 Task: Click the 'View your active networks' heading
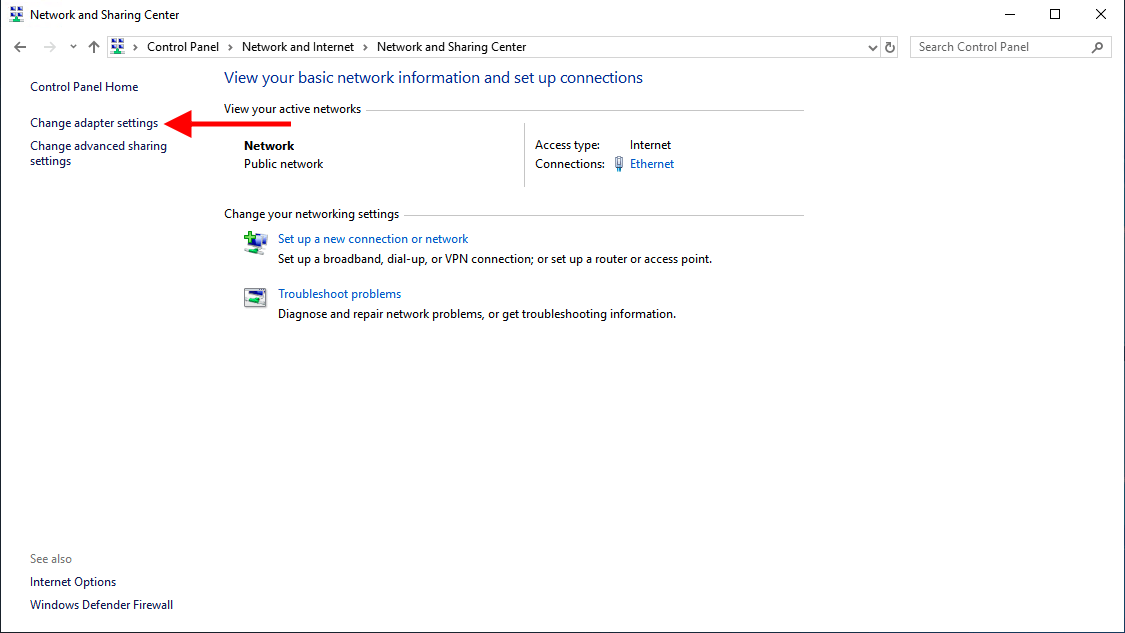[x=292, y=109]
